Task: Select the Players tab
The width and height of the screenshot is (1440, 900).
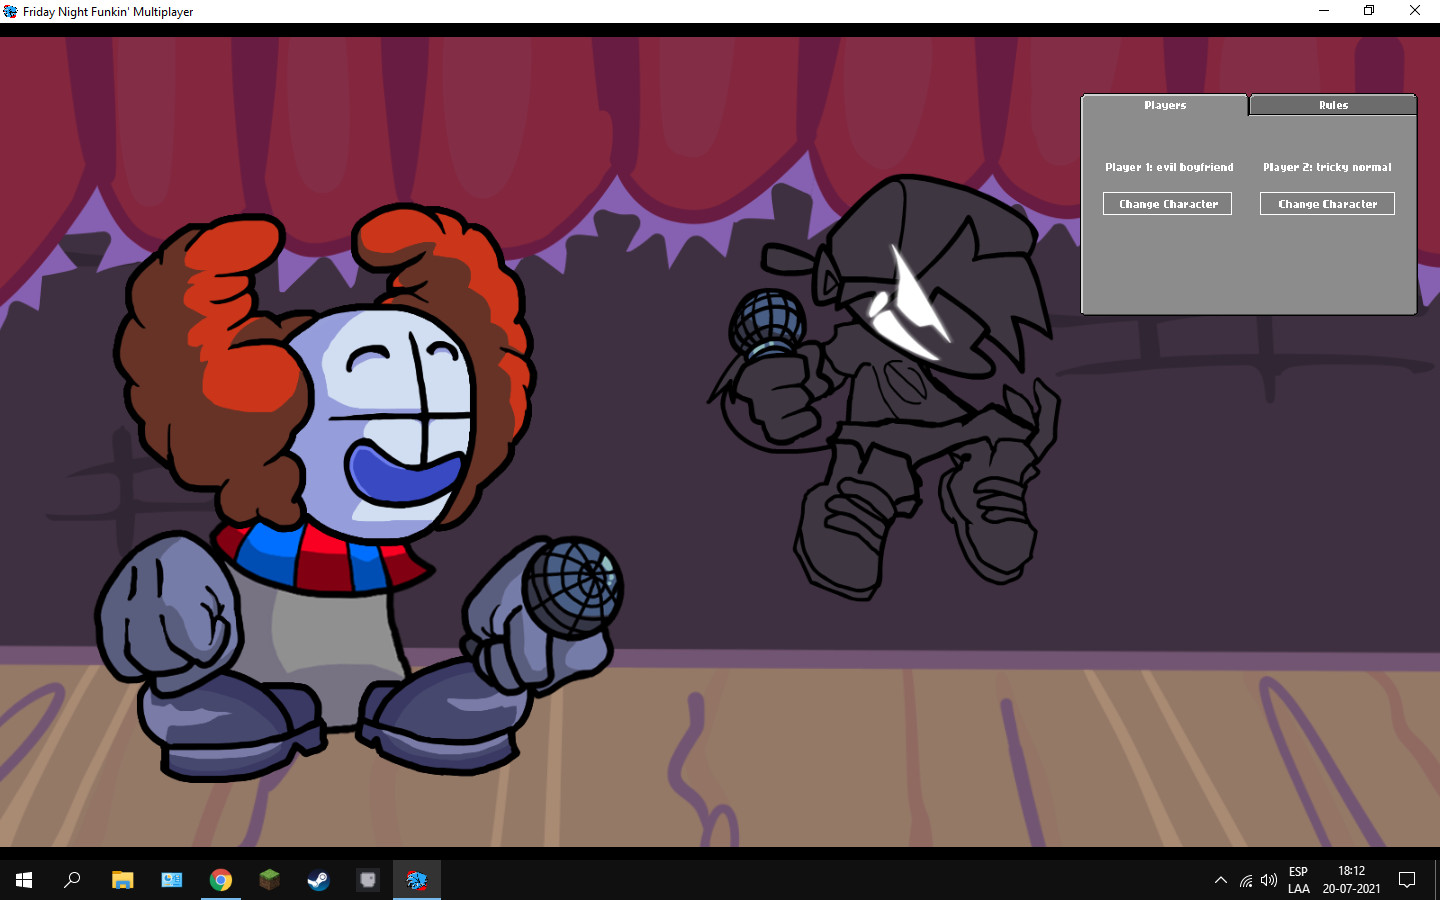Action: (1165, 105)
